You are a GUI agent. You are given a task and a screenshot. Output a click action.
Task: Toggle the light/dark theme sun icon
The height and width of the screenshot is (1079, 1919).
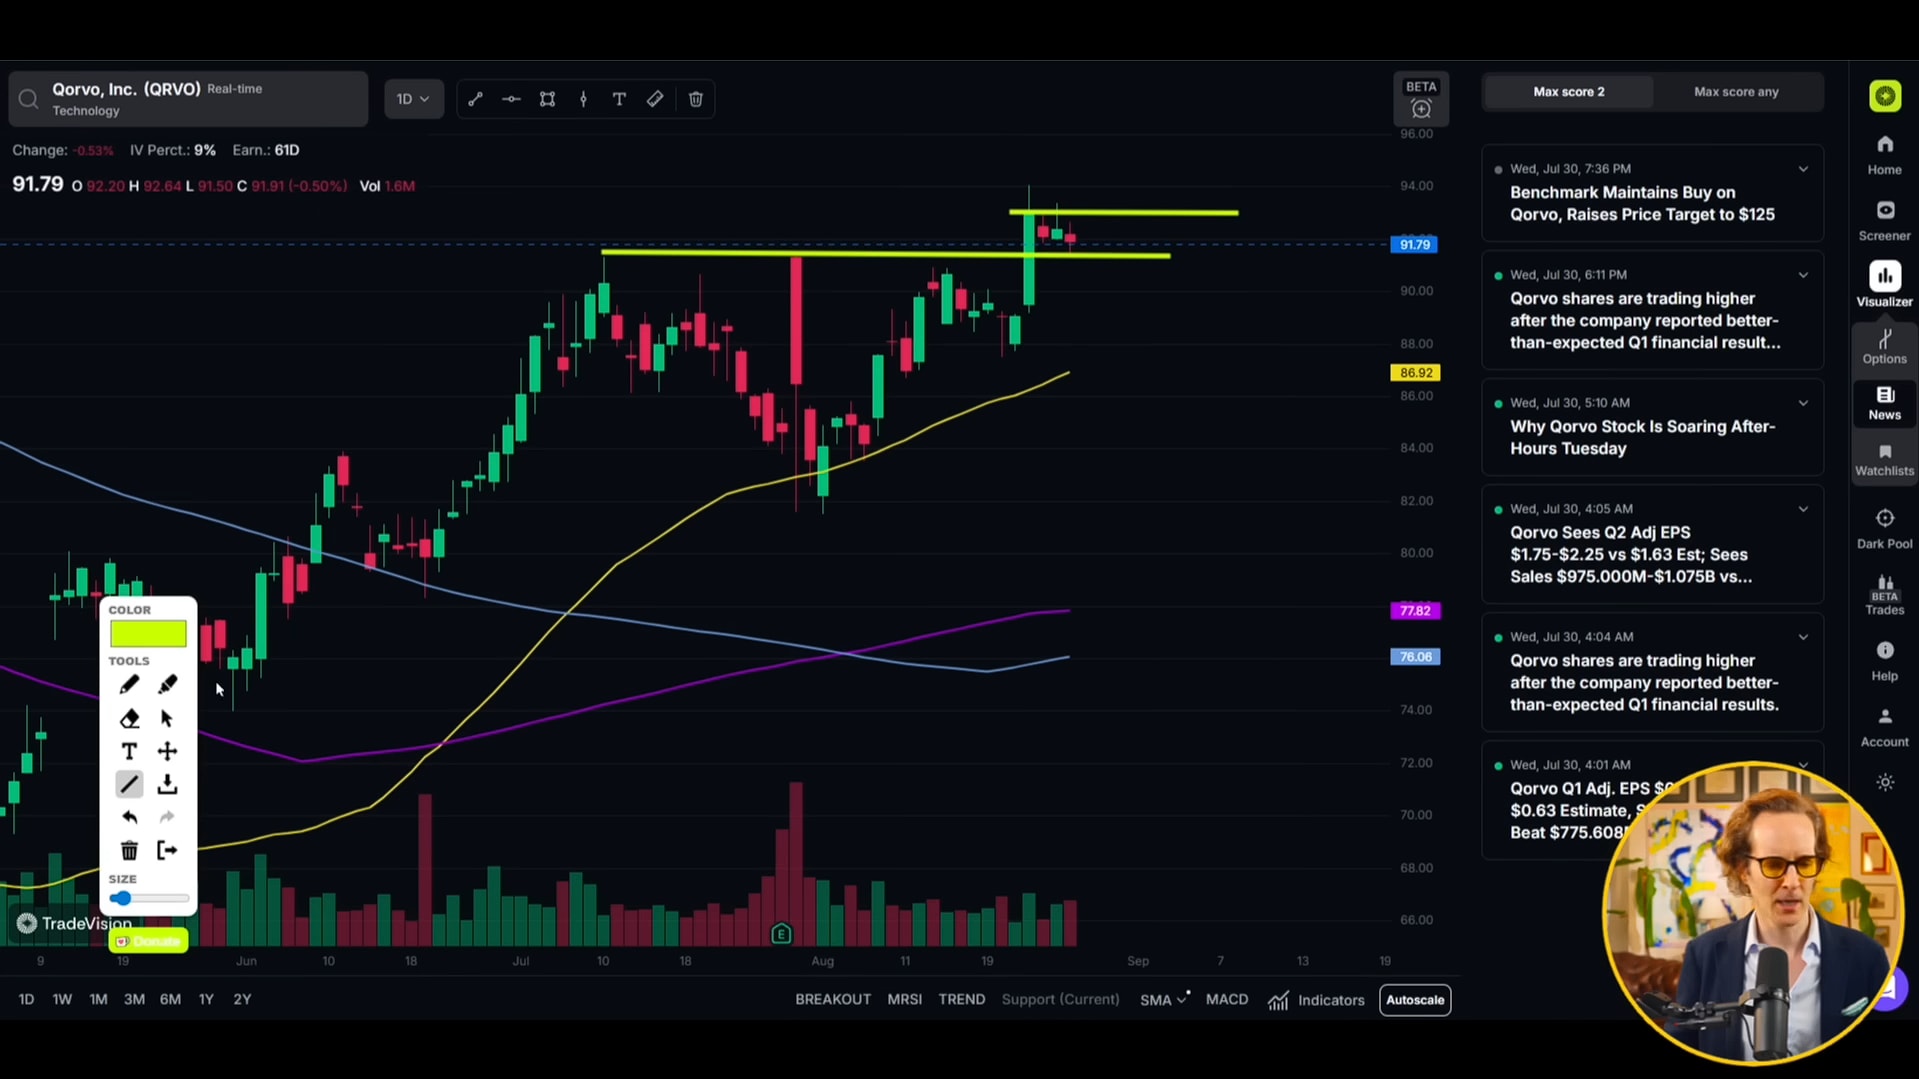[x=1885, y=783]
